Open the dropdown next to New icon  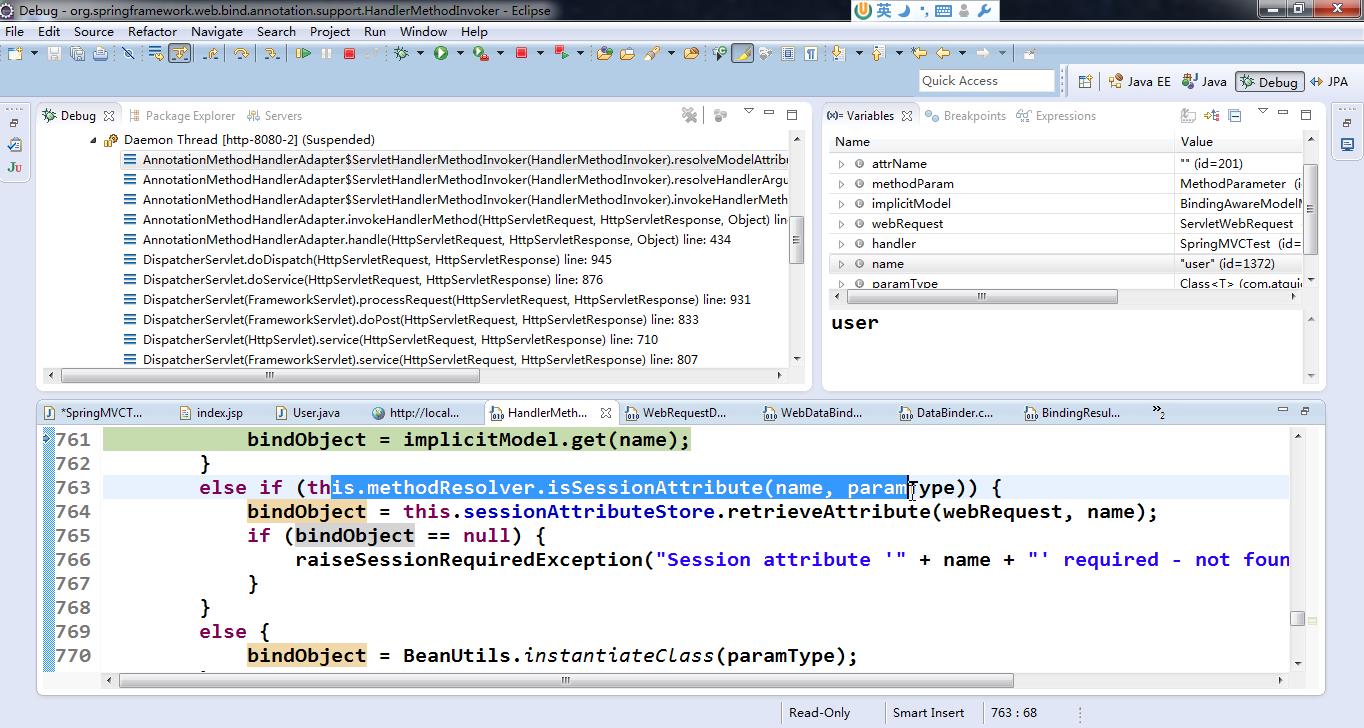click(34, 53)
